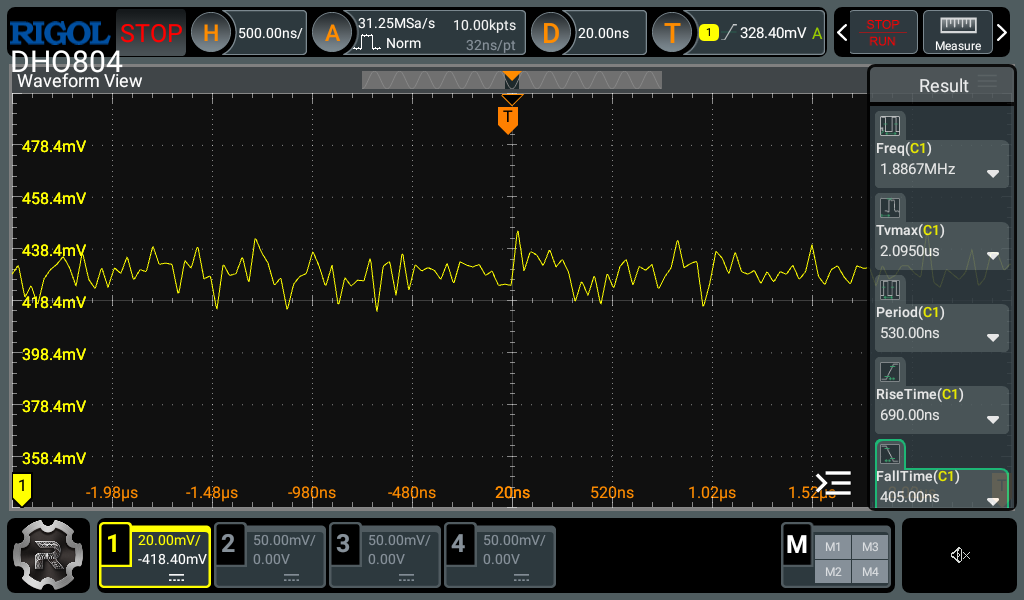Click the delay D icon

(550, 33)
